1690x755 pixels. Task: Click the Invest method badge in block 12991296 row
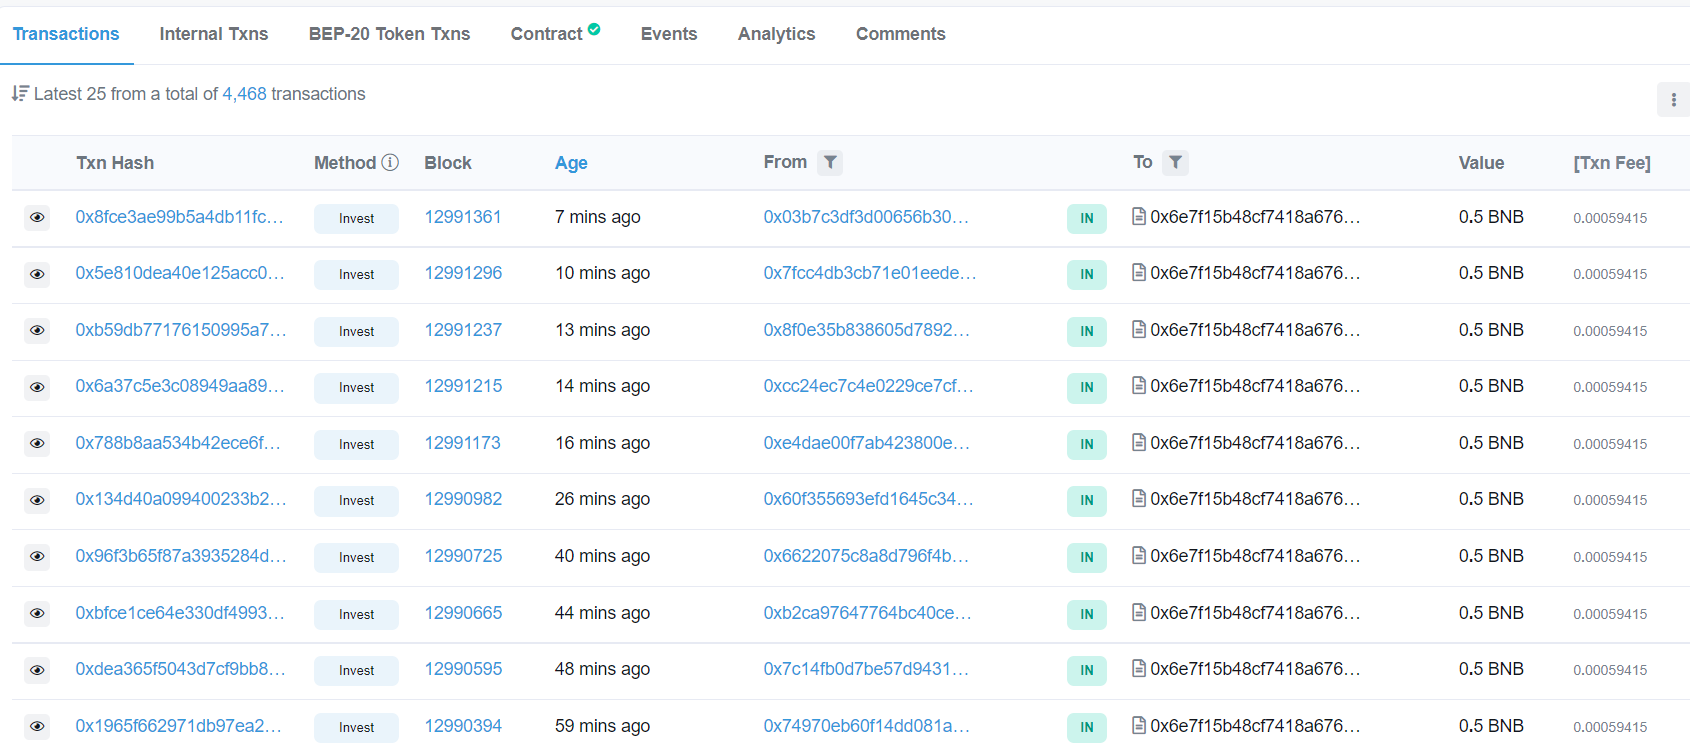356,275
